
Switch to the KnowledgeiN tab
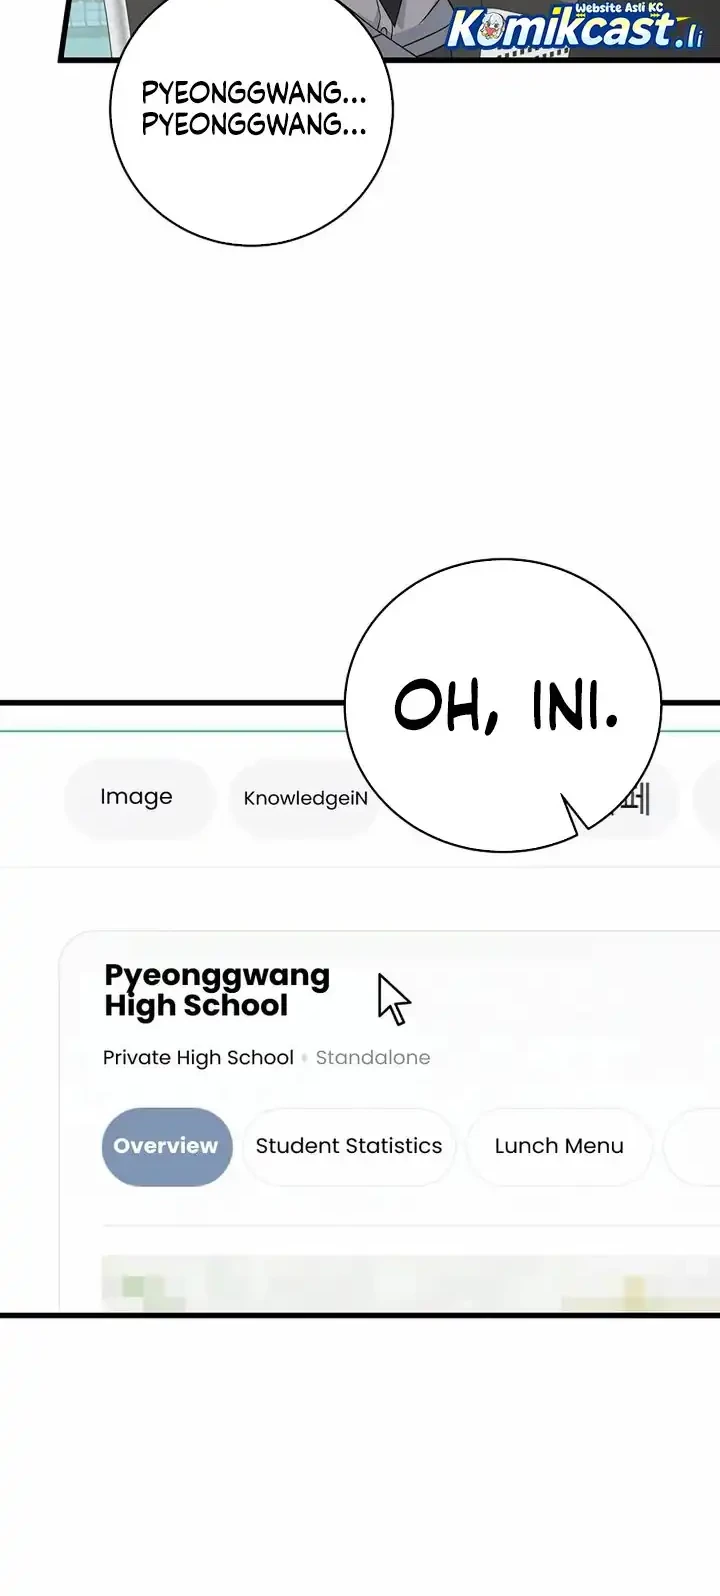(x=305, y=799)
